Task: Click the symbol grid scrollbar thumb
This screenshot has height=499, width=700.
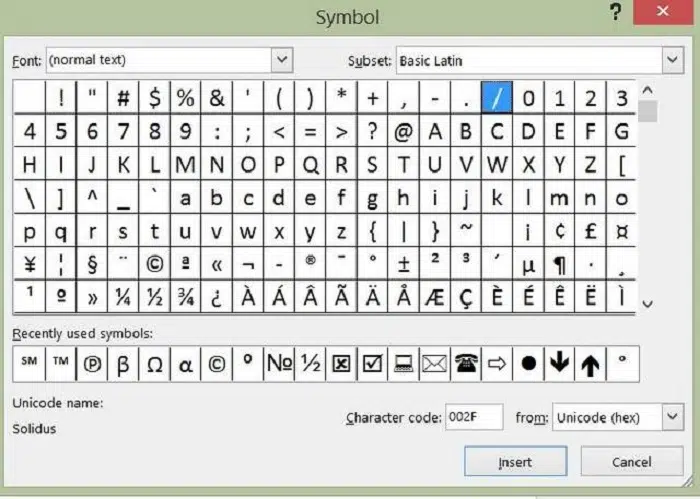Action: [648, 111]
